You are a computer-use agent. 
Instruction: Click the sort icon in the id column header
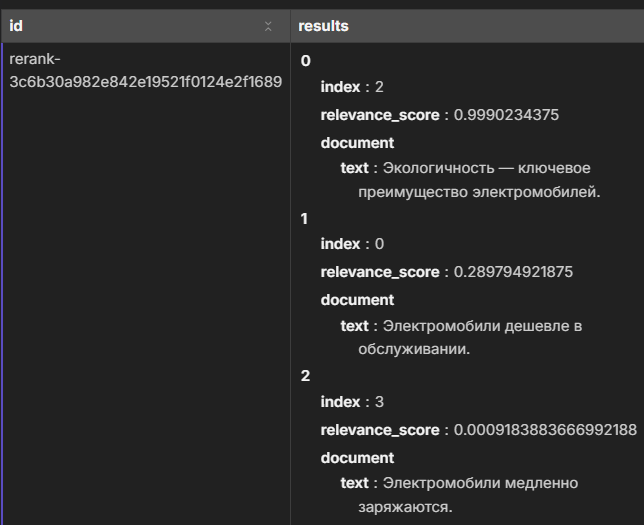[268, 27]
